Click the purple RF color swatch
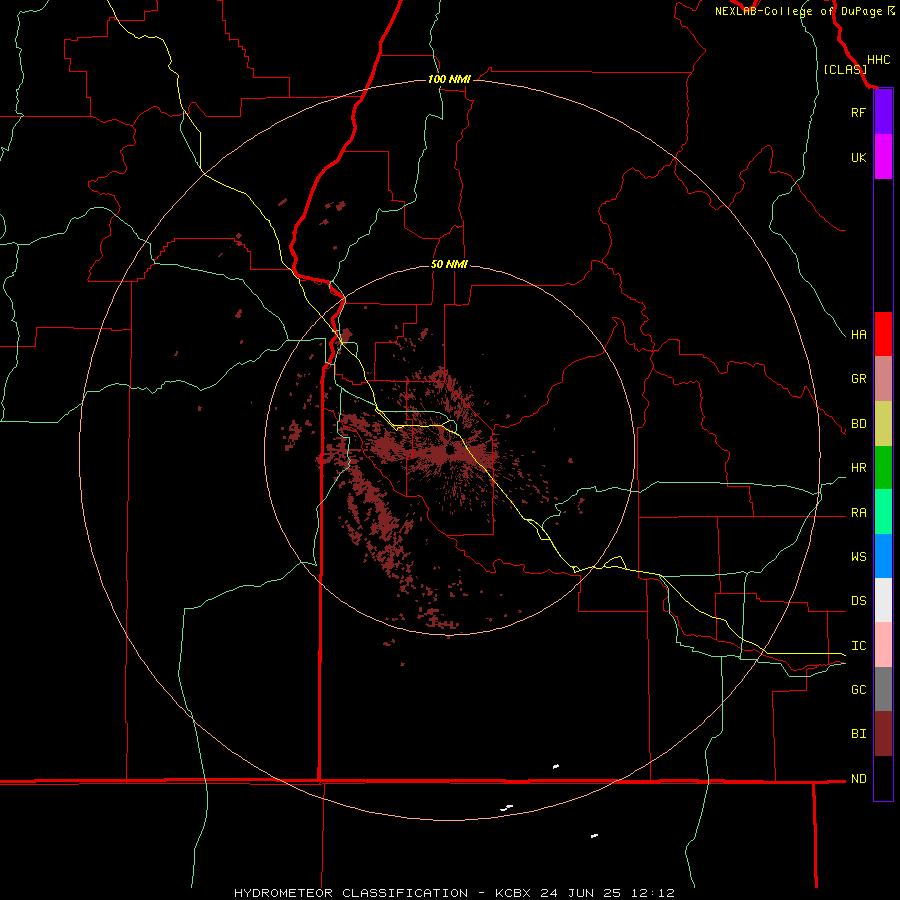 pyautogui.click(x=883, y=112)
